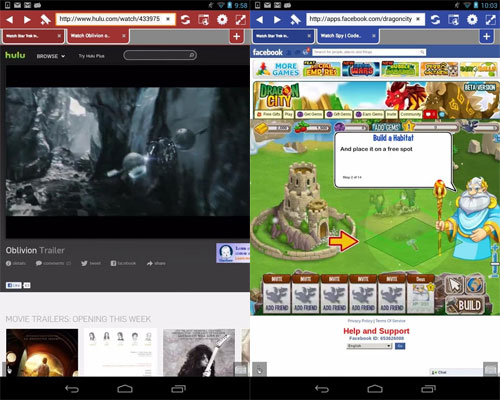Click the BUILD button
This screenshot has width=500, height=400.
coord(465,305)
